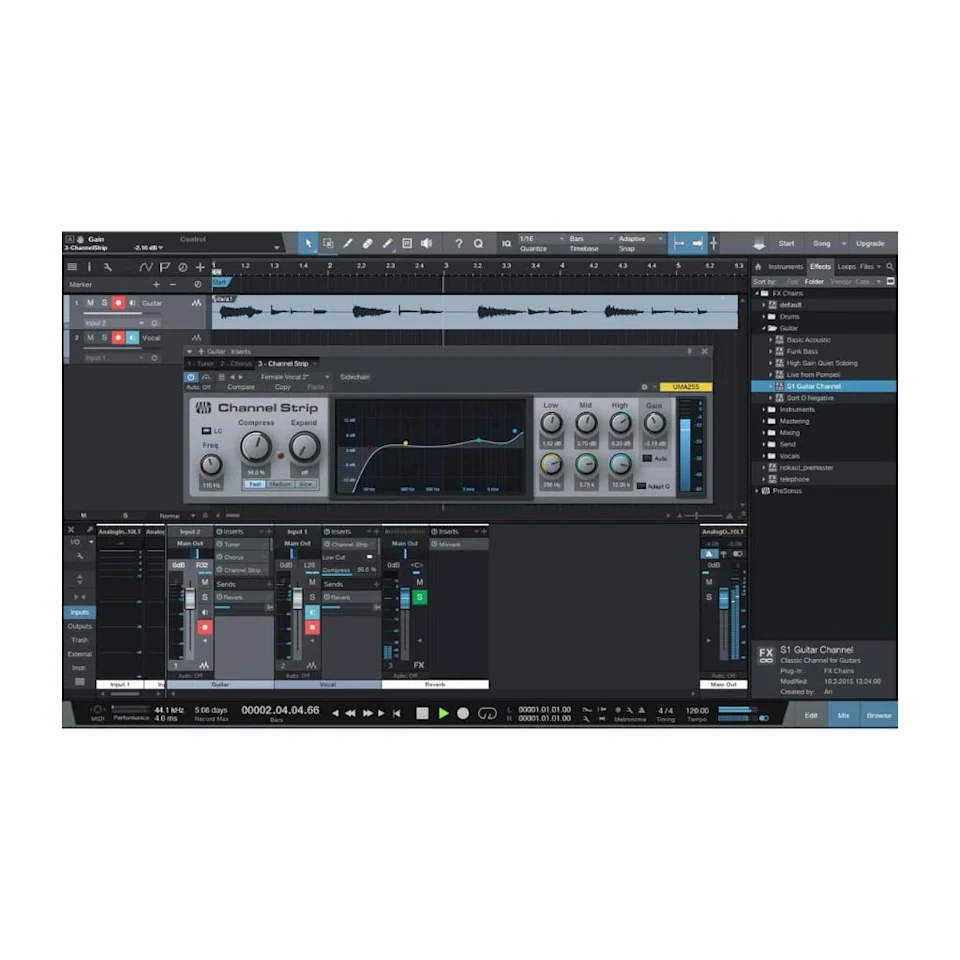Image resolution: width=960 pixels, height=960 pixels.
Task: Select the Paint tool
Action: pyautogui.click(x=387, y=243)
